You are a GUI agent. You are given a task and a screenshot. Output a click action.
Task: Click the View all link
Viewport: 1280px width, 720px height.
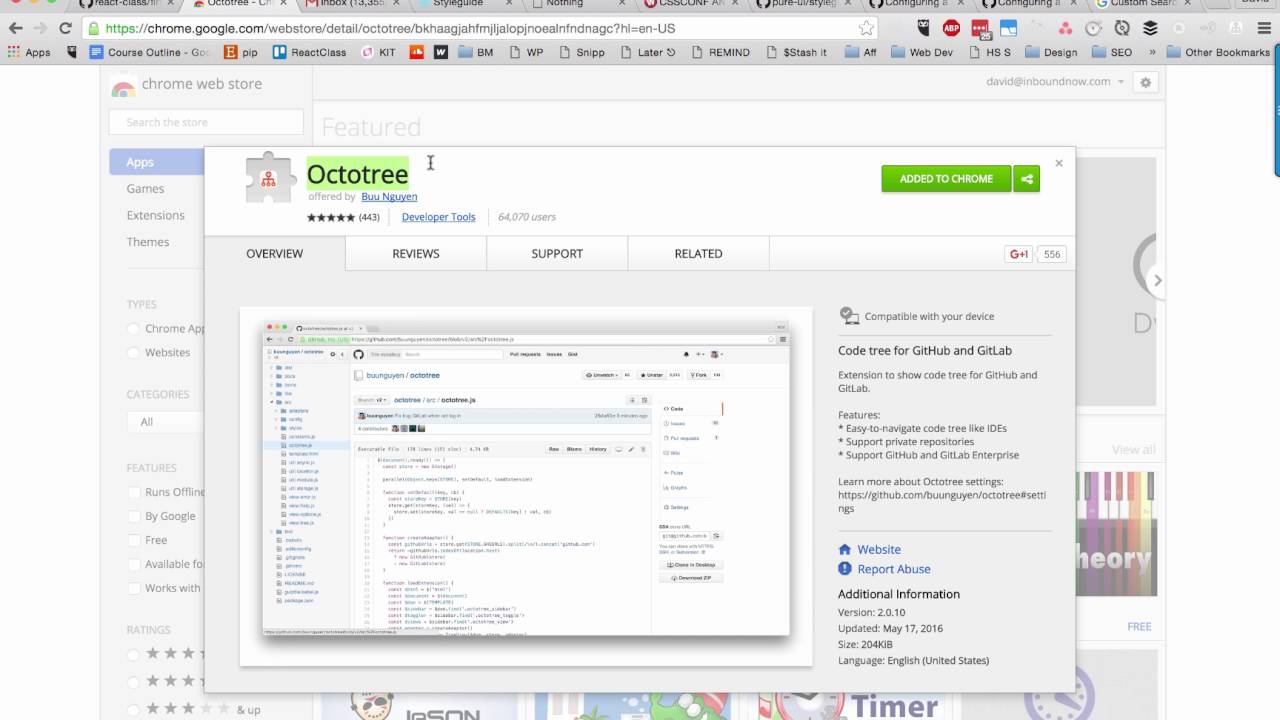[x=1133, y=450]
